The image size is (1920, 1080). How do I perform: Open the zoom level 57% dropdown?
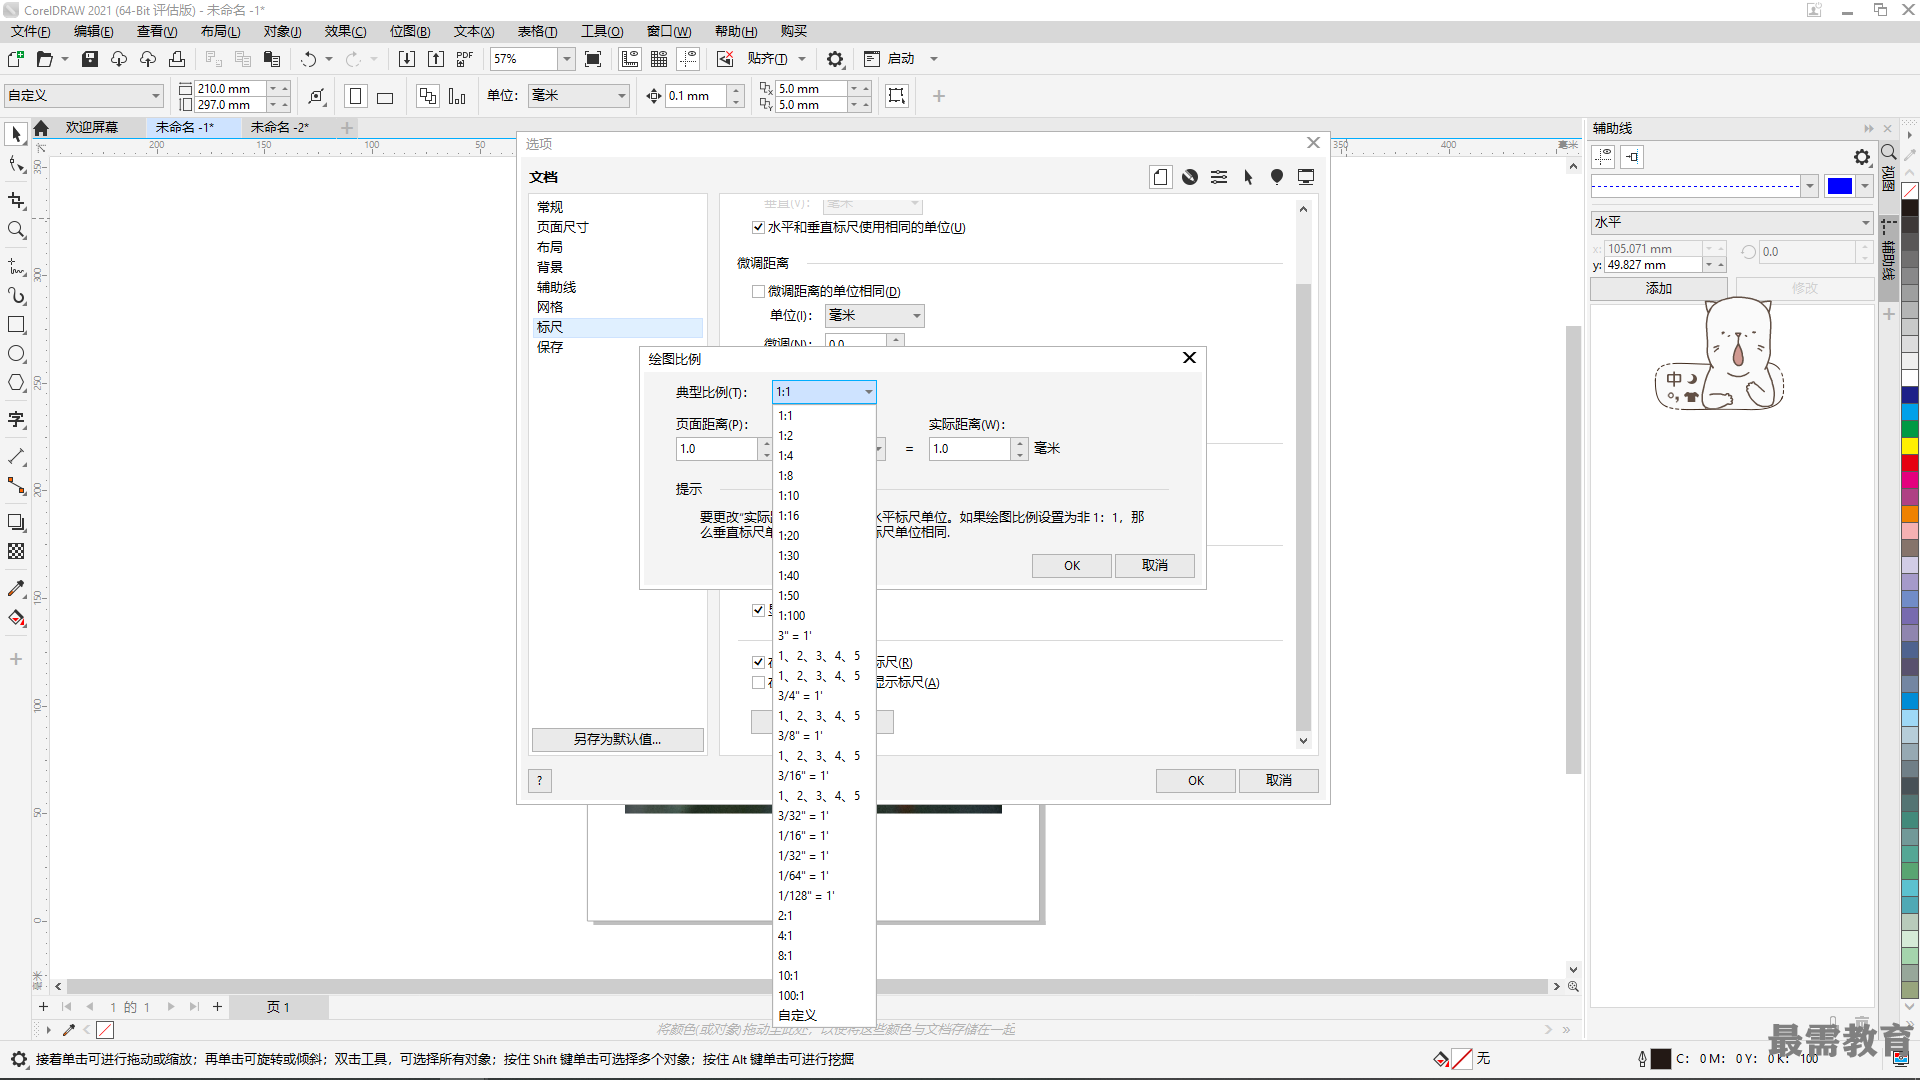(x=566, y=59)
